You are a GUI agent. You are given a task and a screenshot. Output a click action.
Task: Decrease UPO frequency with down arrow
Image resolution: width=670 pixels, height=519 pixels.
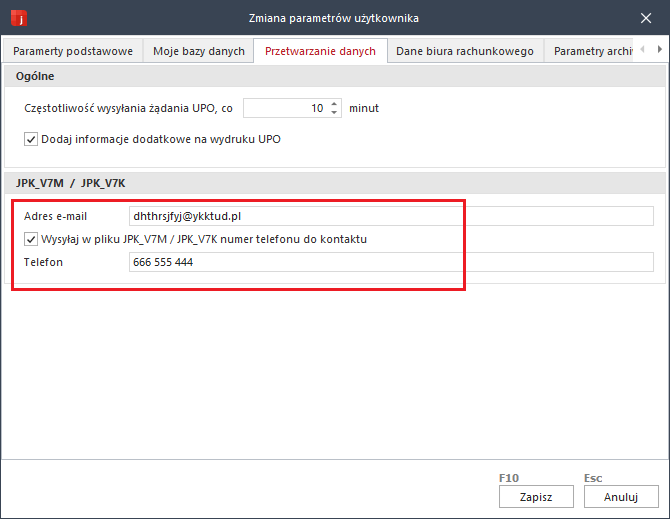click(x=334, y=112)
